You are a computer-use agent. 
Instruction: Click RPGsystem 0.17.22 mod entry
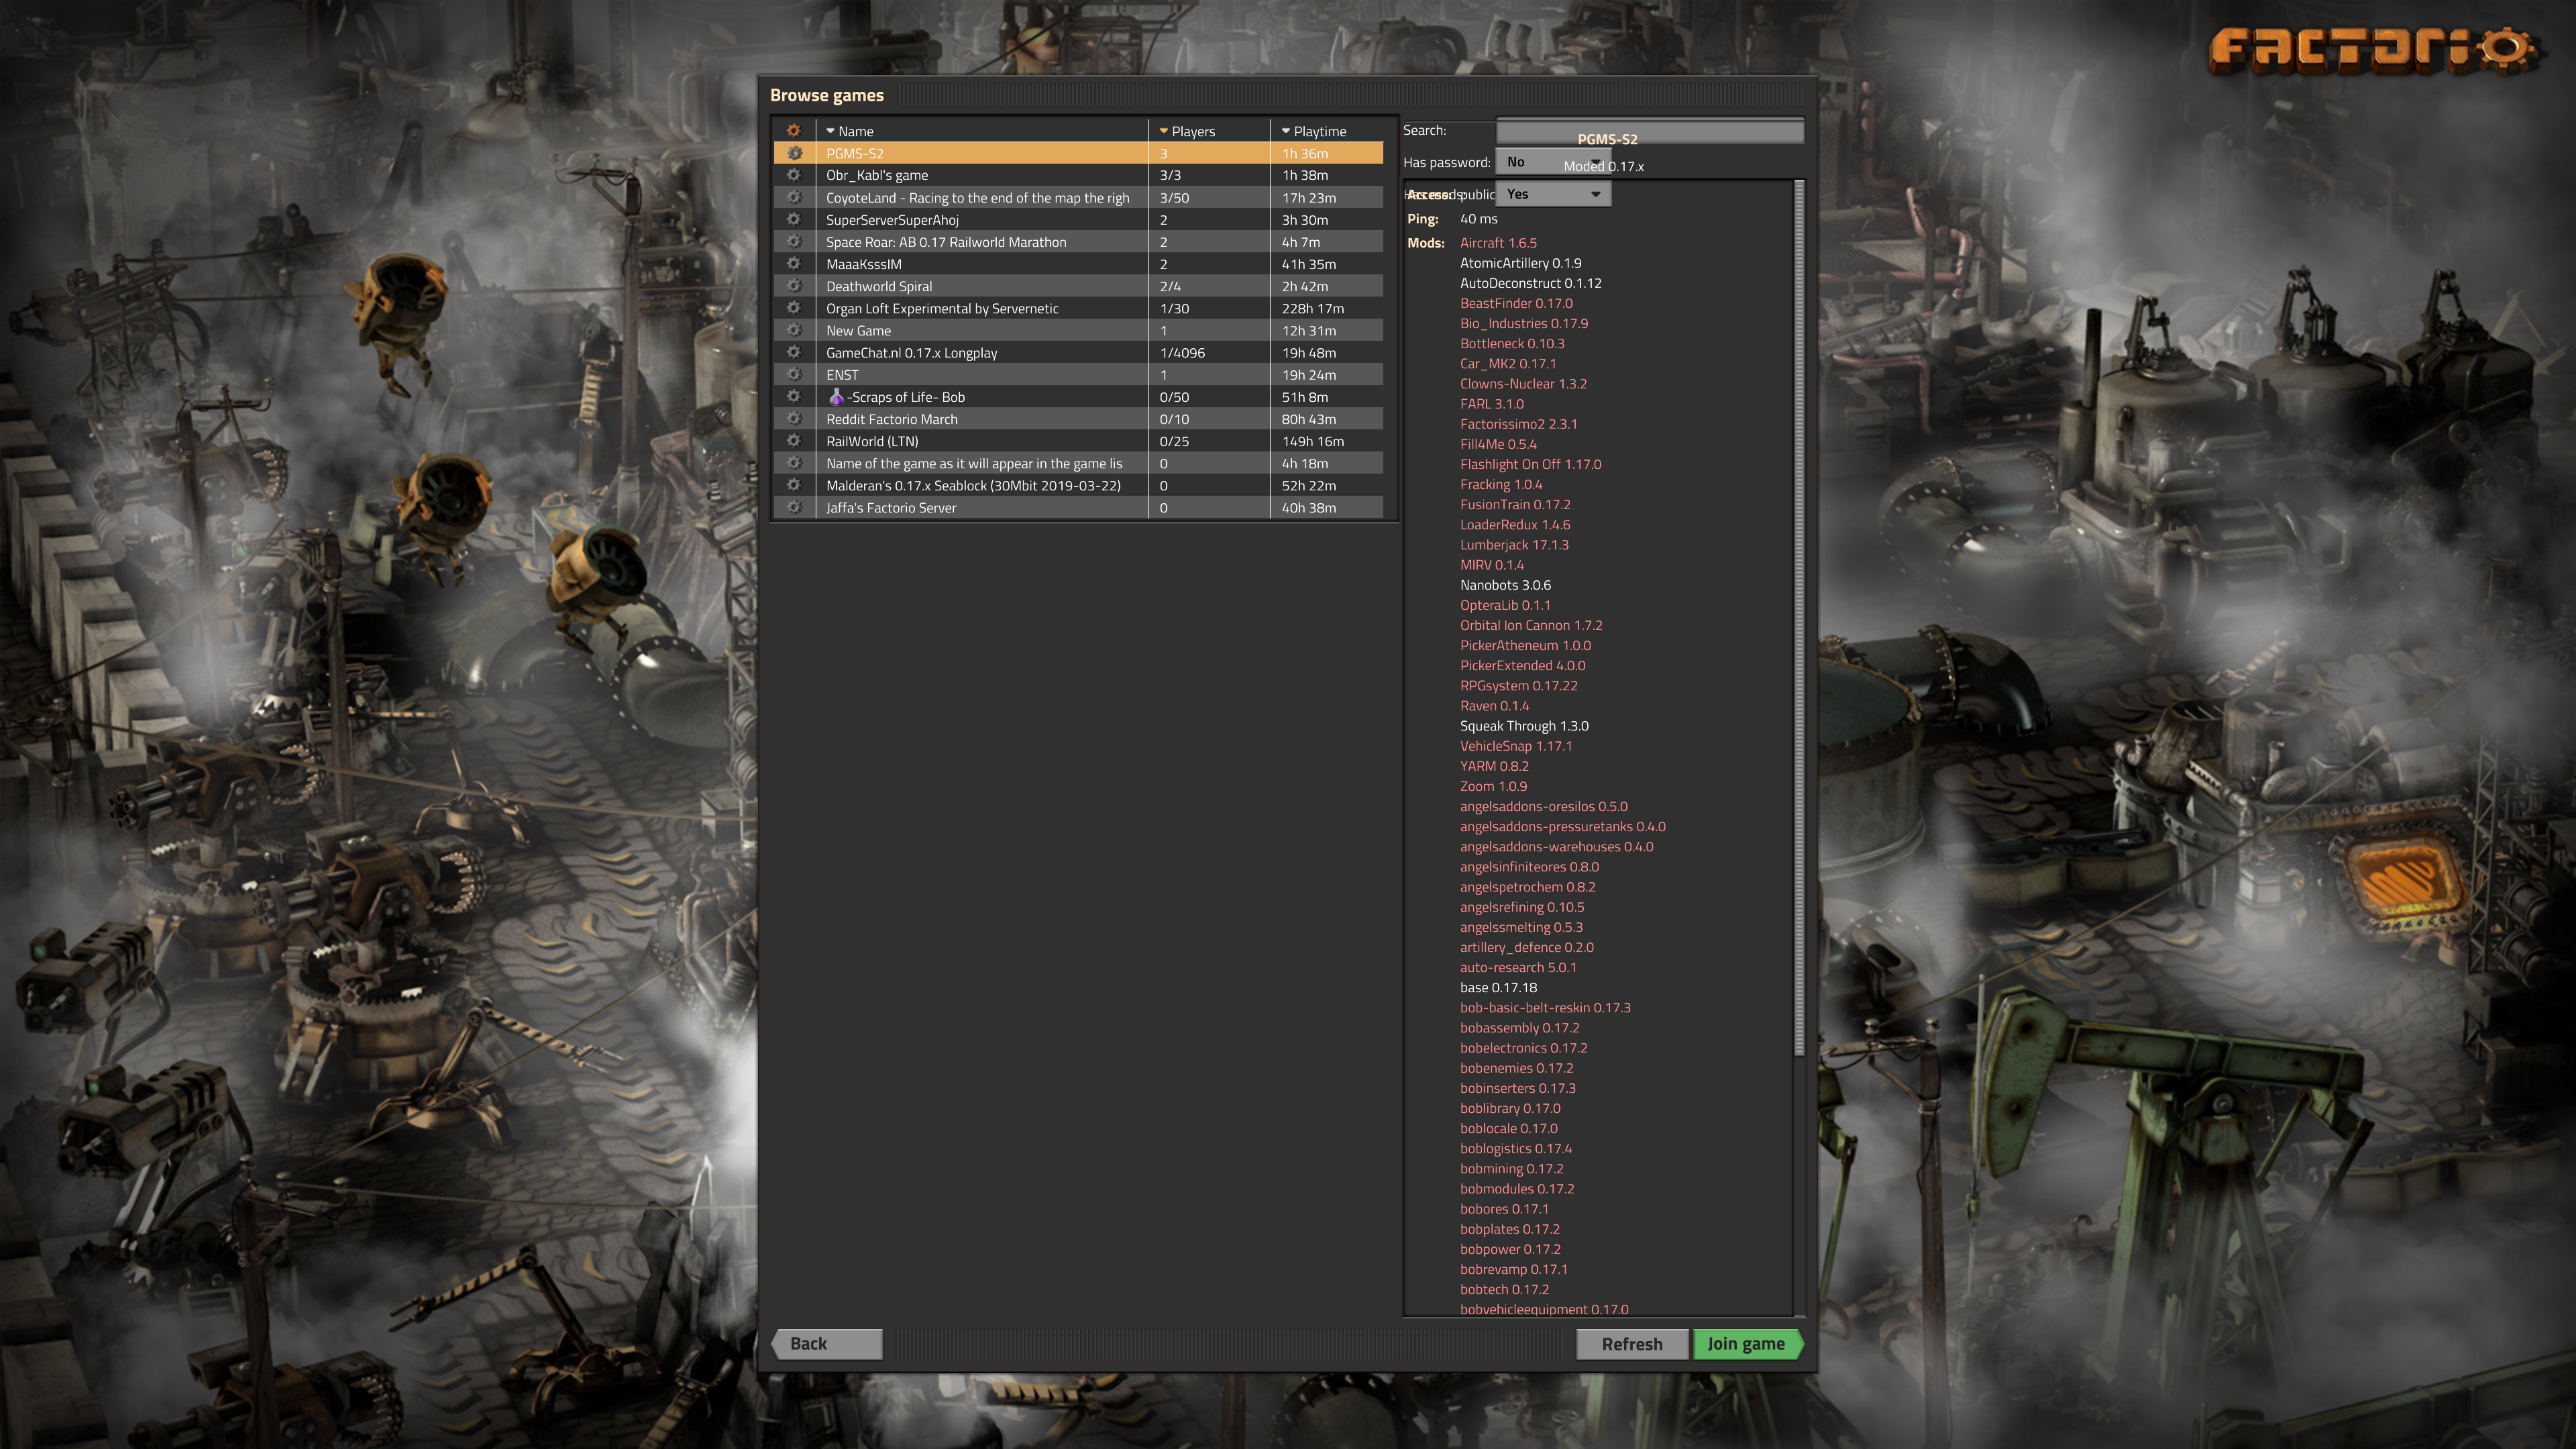(x=1518, y=685)
